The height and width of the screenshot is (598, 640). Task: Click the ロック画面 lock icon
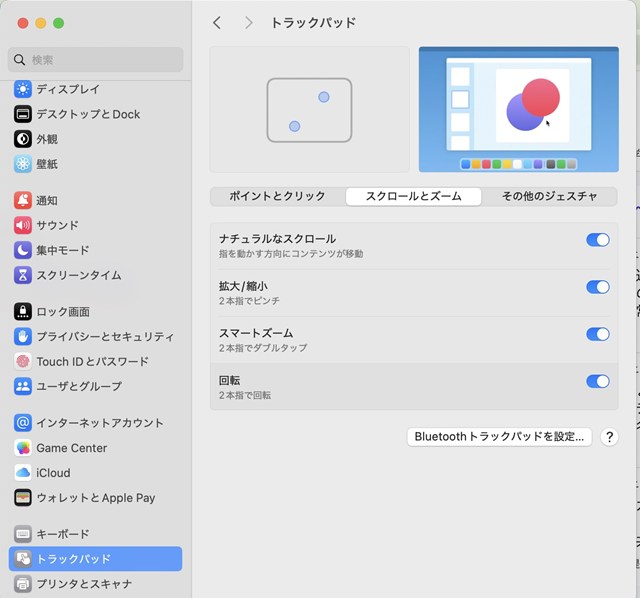[23, 312]
